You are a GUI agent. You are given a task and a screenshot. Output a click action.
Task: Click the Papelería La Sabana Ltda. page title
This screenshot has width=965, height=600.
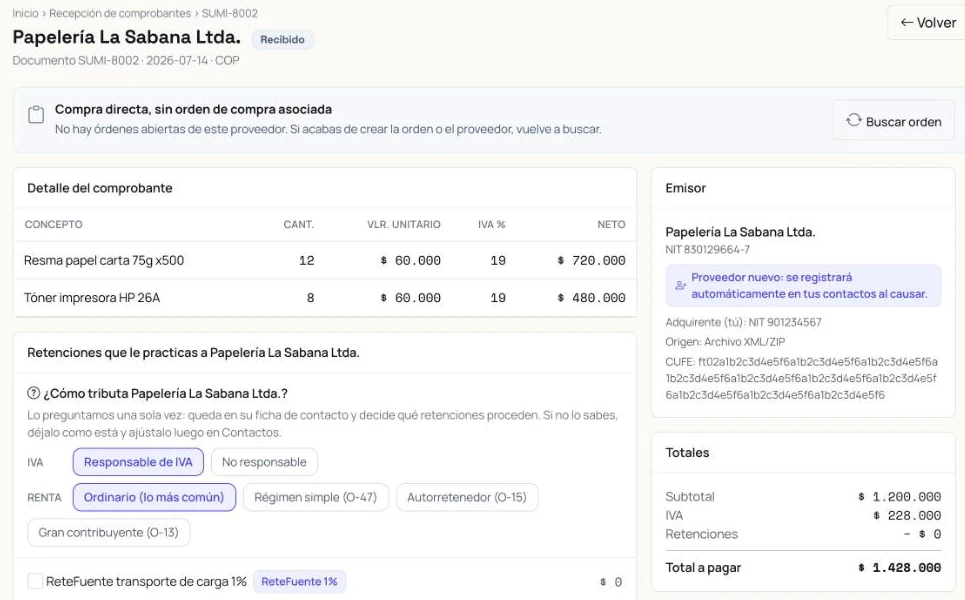pos(127,38)
